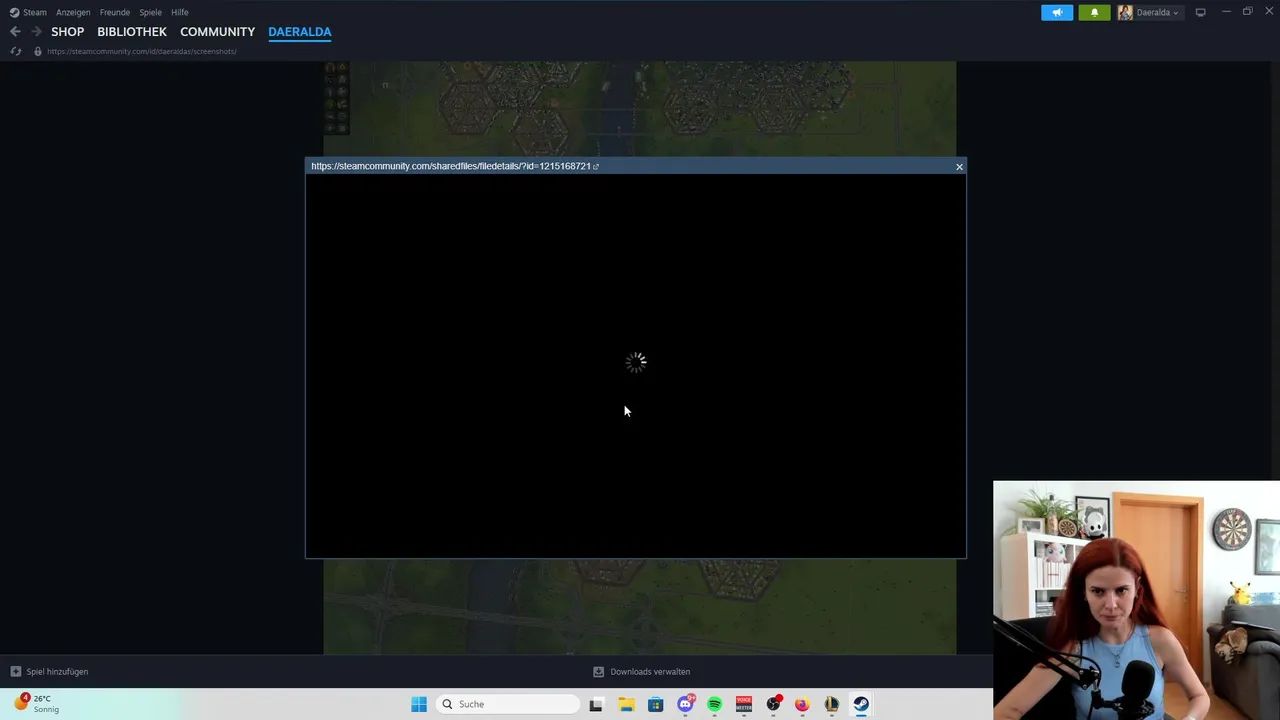
Task: Open League of Legends from the taskbar
Action: 831,704
